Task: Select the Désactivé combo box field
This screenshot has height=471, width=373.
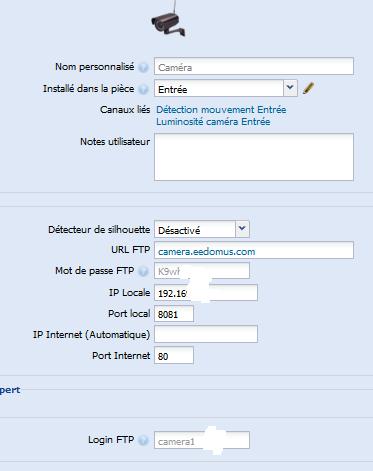Action: (x=195, y=229)
